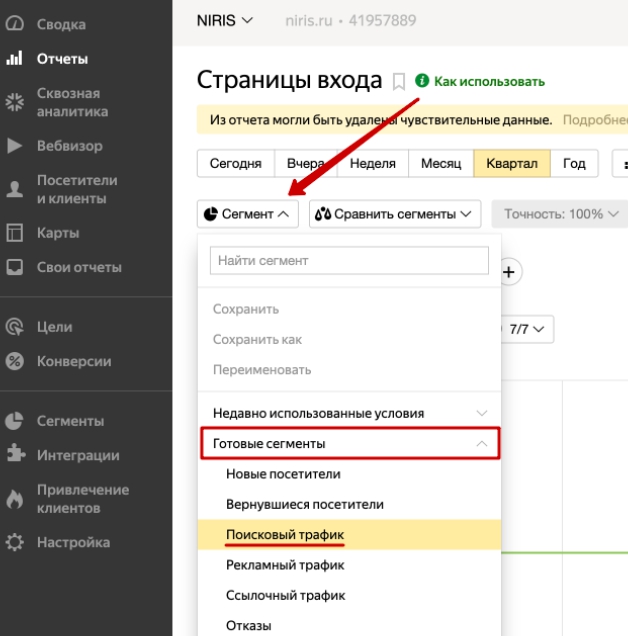The image size is (628, 636).
Task: Choose Поисковый трафик segment
Action: 284,535
